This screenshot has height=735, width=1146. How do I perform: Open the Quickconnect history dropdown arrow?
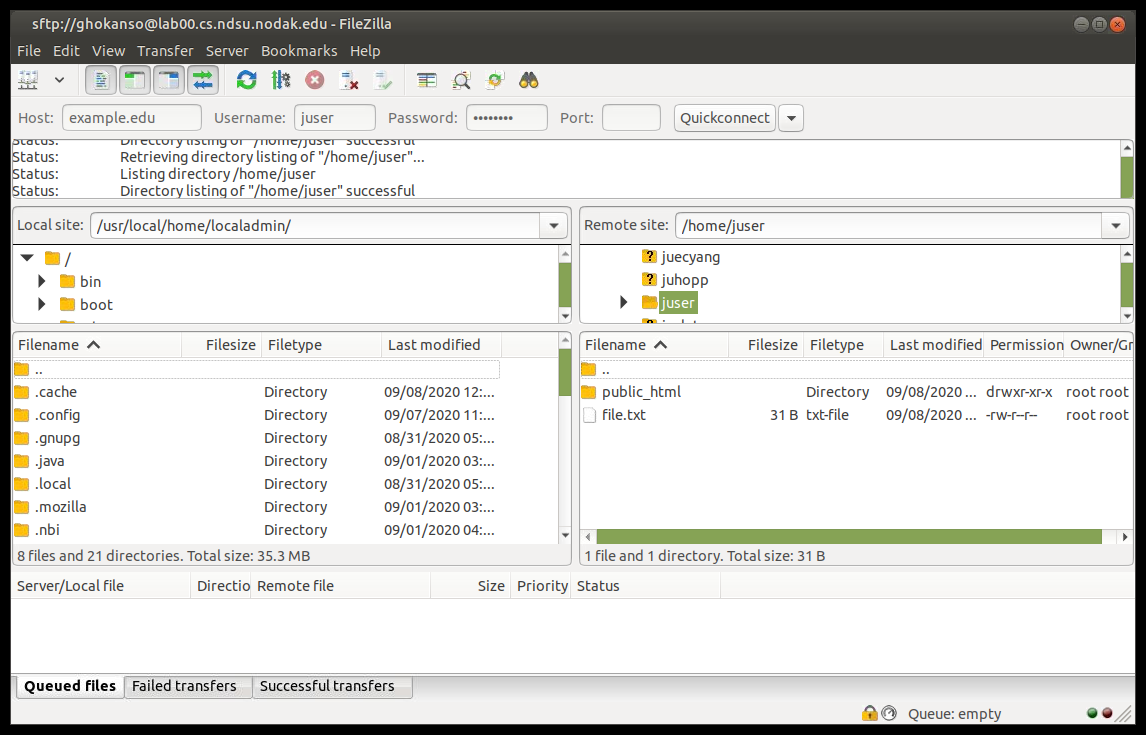790,118
